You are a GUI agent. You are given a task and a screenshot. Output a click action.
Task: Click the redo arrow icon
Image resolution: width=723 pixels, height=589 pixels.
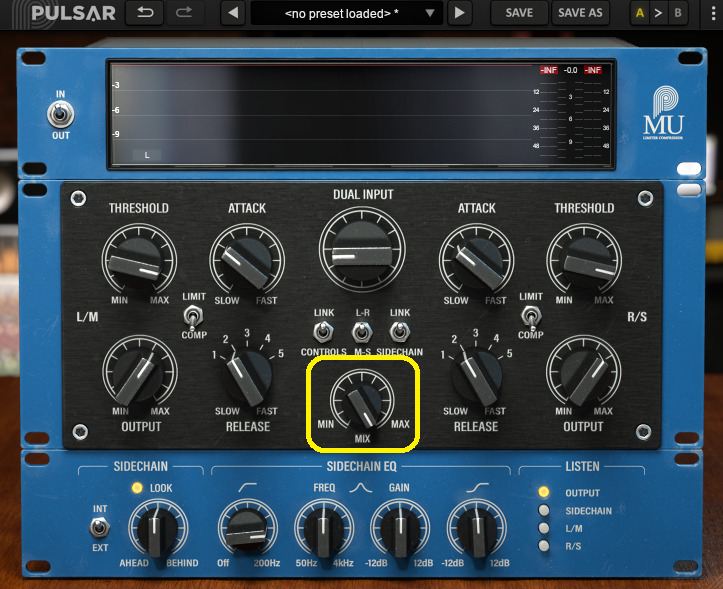(x=184, y=12)
